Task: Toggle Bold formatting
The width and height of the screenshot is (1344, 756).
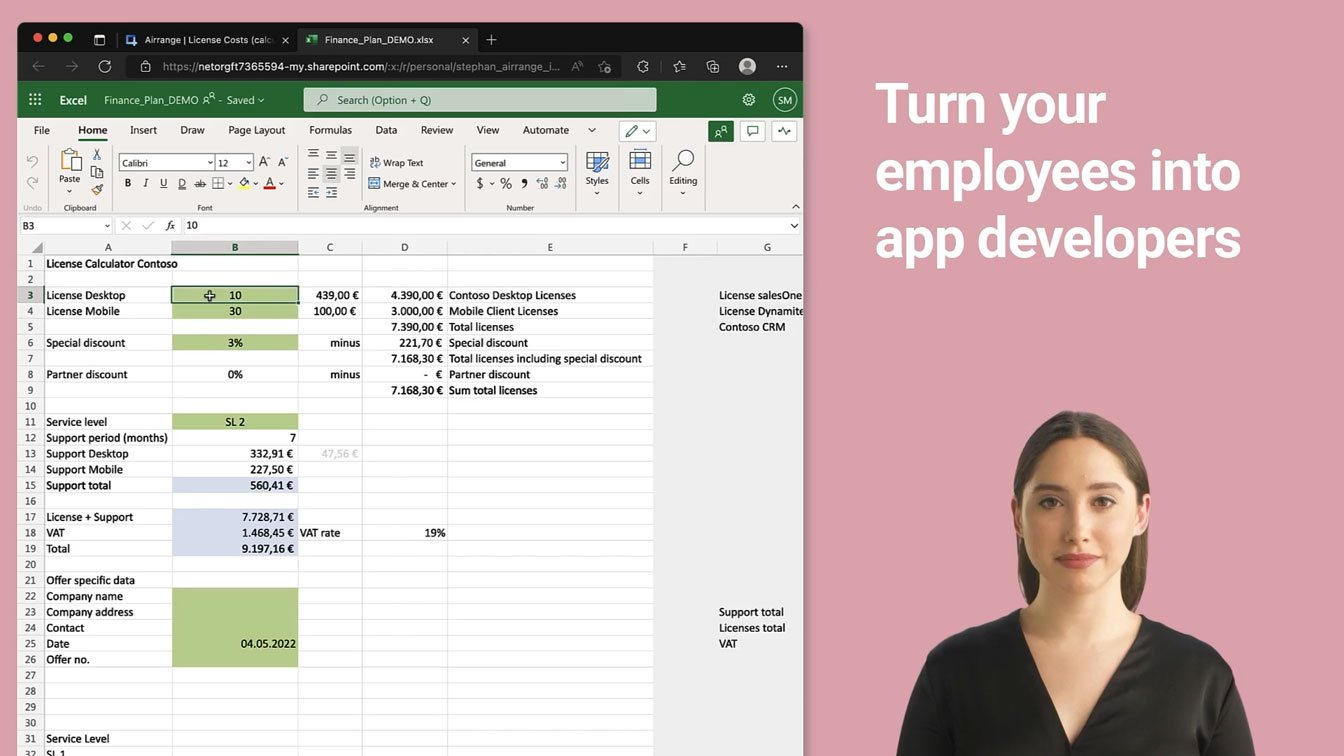Action: 127,184
